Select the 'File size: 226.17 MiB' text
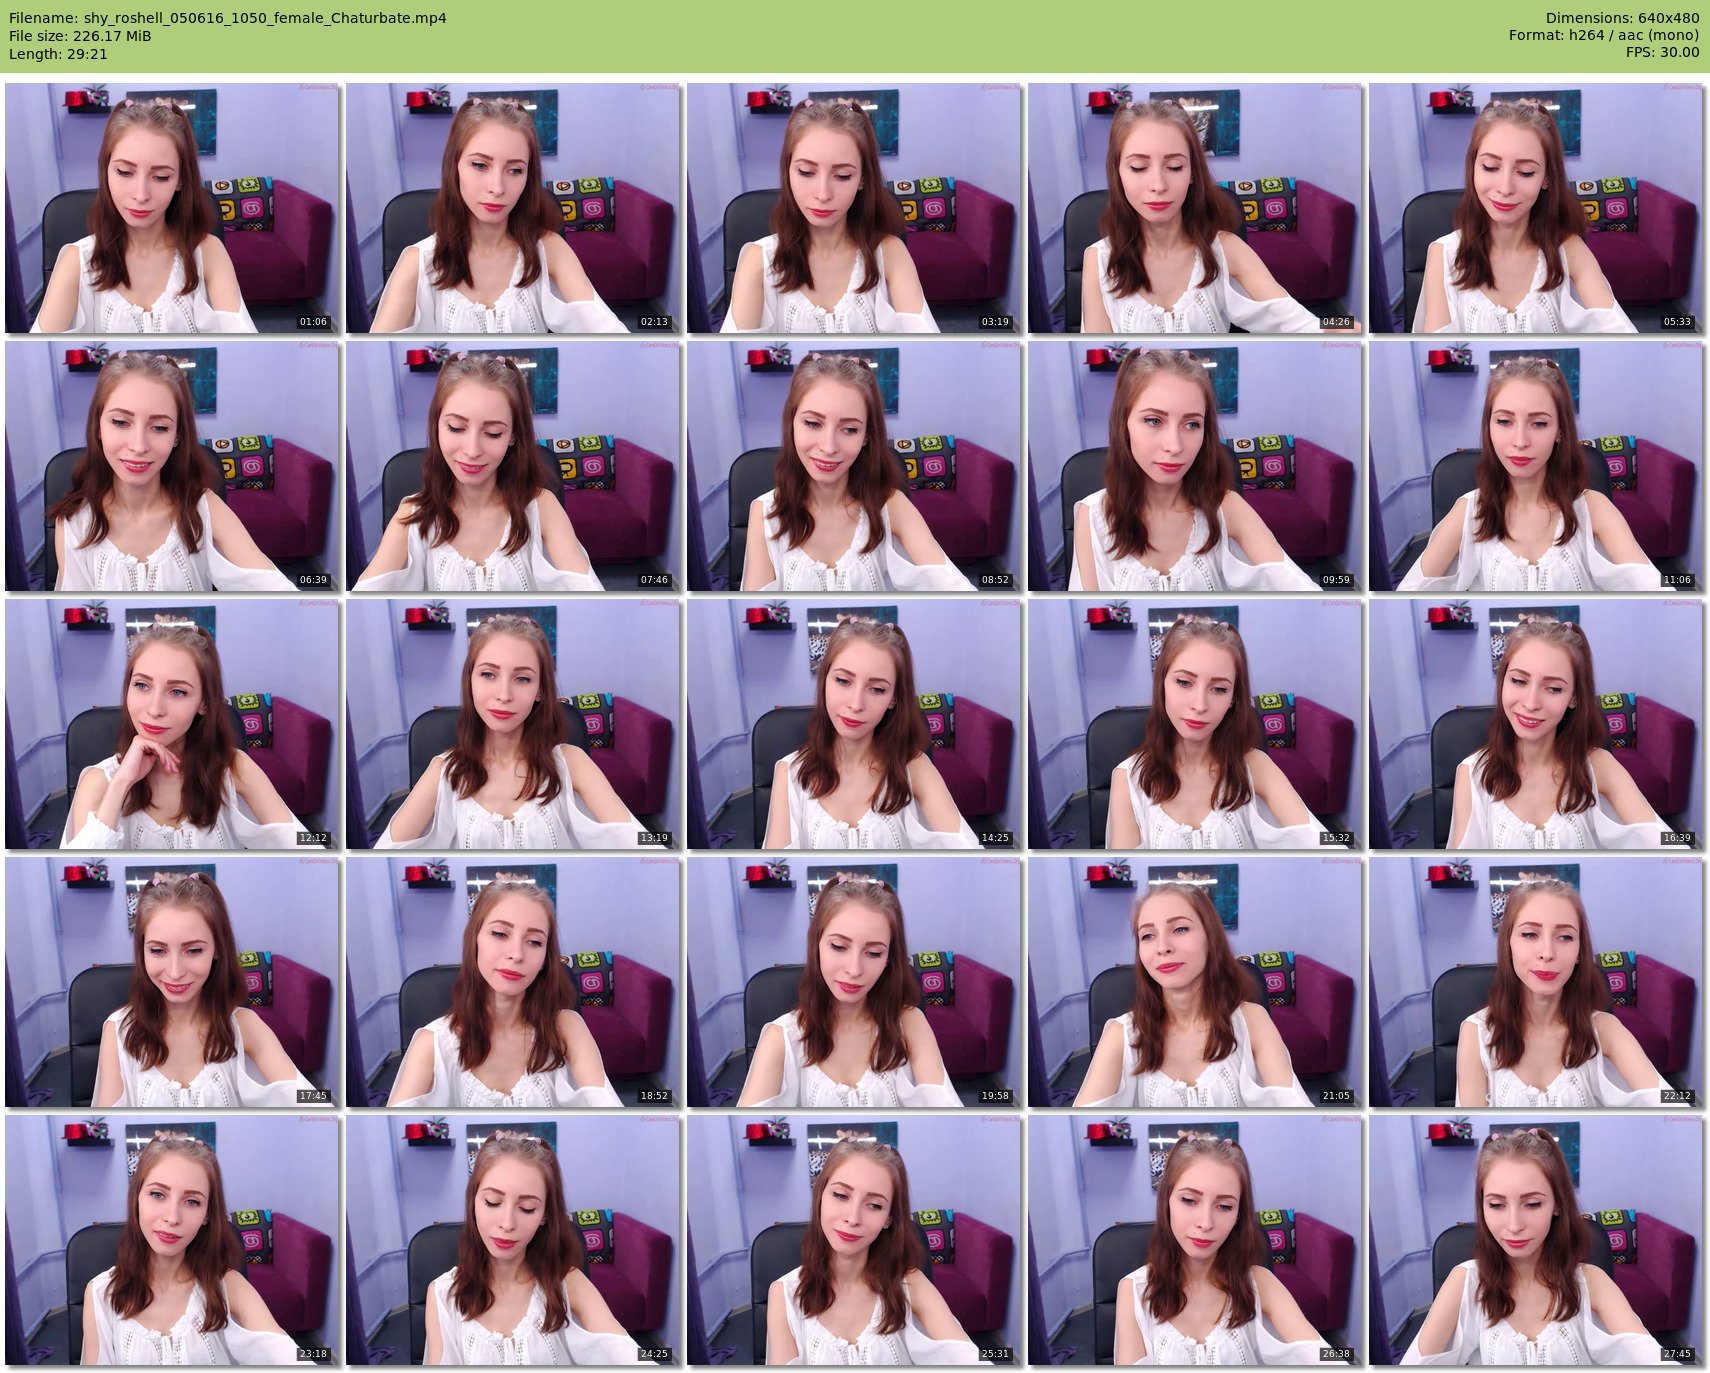This screenshot has width=1710, height=1373. point(80,36)
